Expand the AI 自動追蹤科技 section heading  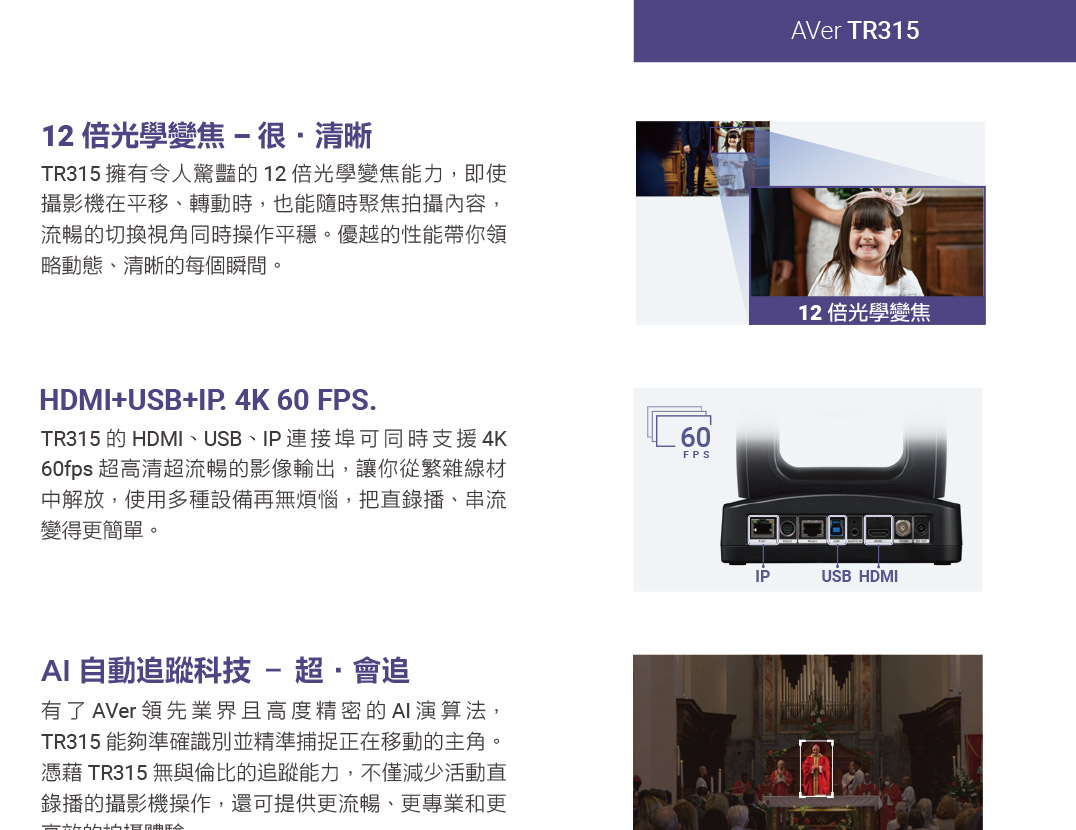(225, 671)
